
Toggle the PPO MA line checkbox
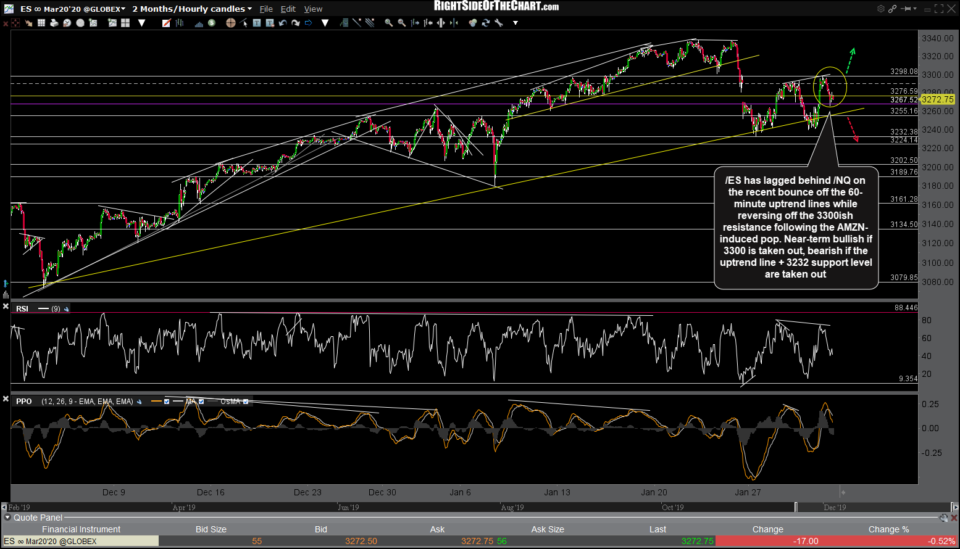pyautogui.click(x=201, y=401)
